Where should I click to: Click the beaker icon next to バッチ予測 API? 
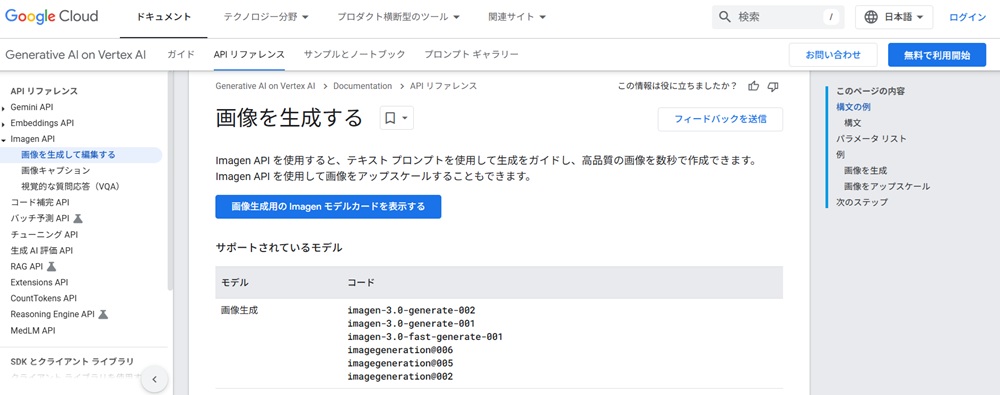click(x=78, y=218)
